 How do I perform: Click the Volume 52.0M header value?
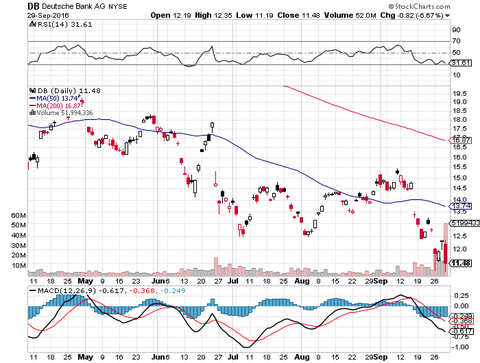[350, 15]
